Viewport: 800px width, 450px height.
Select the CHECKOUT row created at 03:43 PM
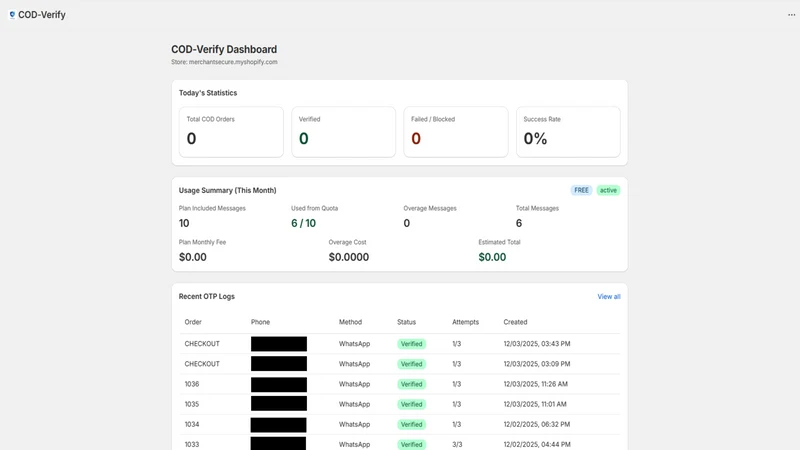tap(399, 344)
